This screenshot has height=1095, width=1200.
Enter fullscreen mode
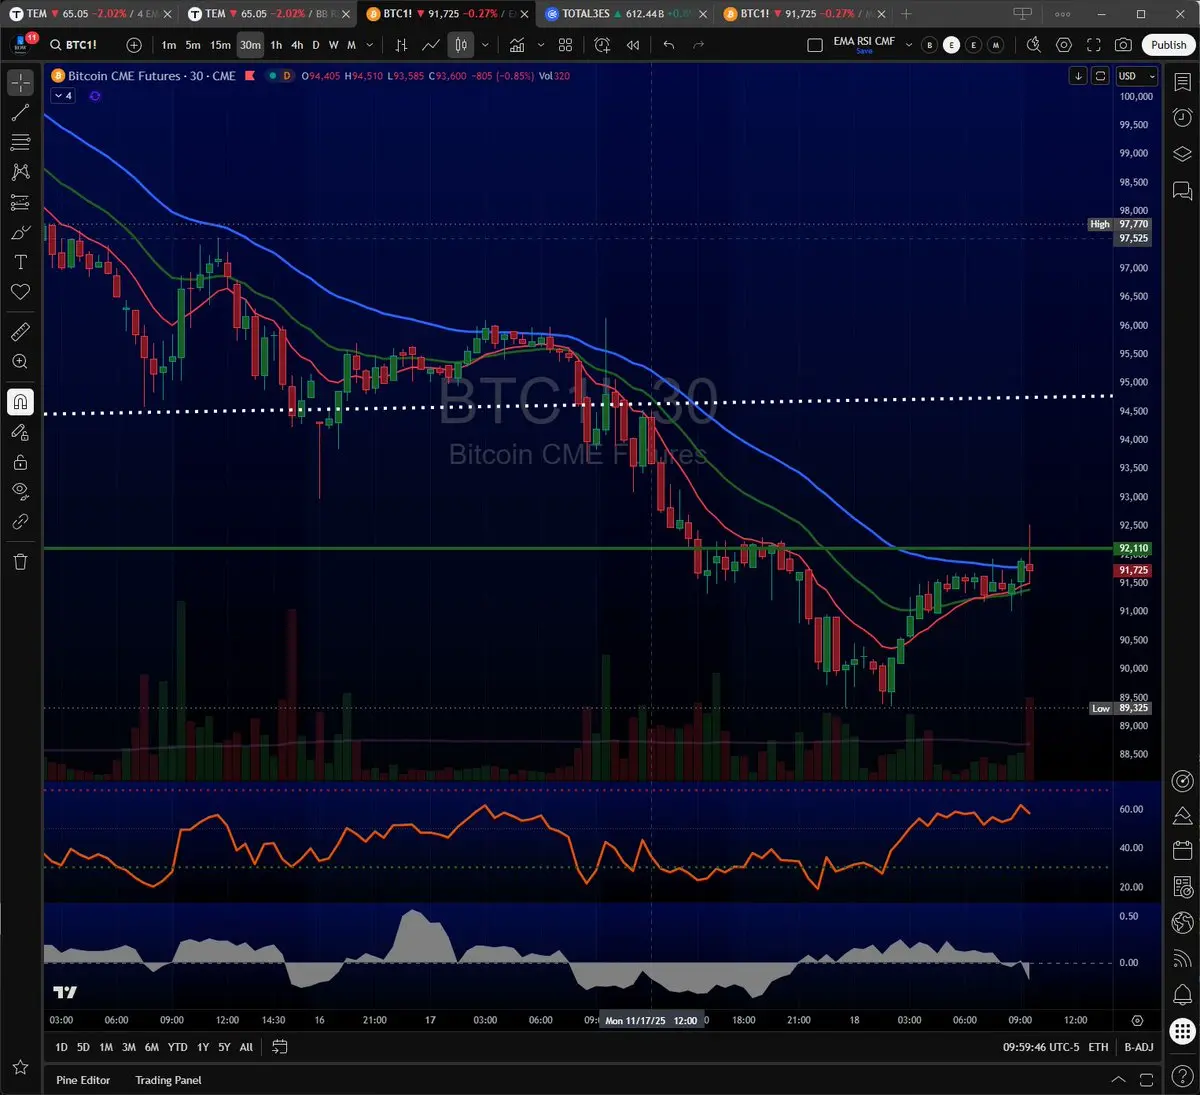pos(1094,45)
